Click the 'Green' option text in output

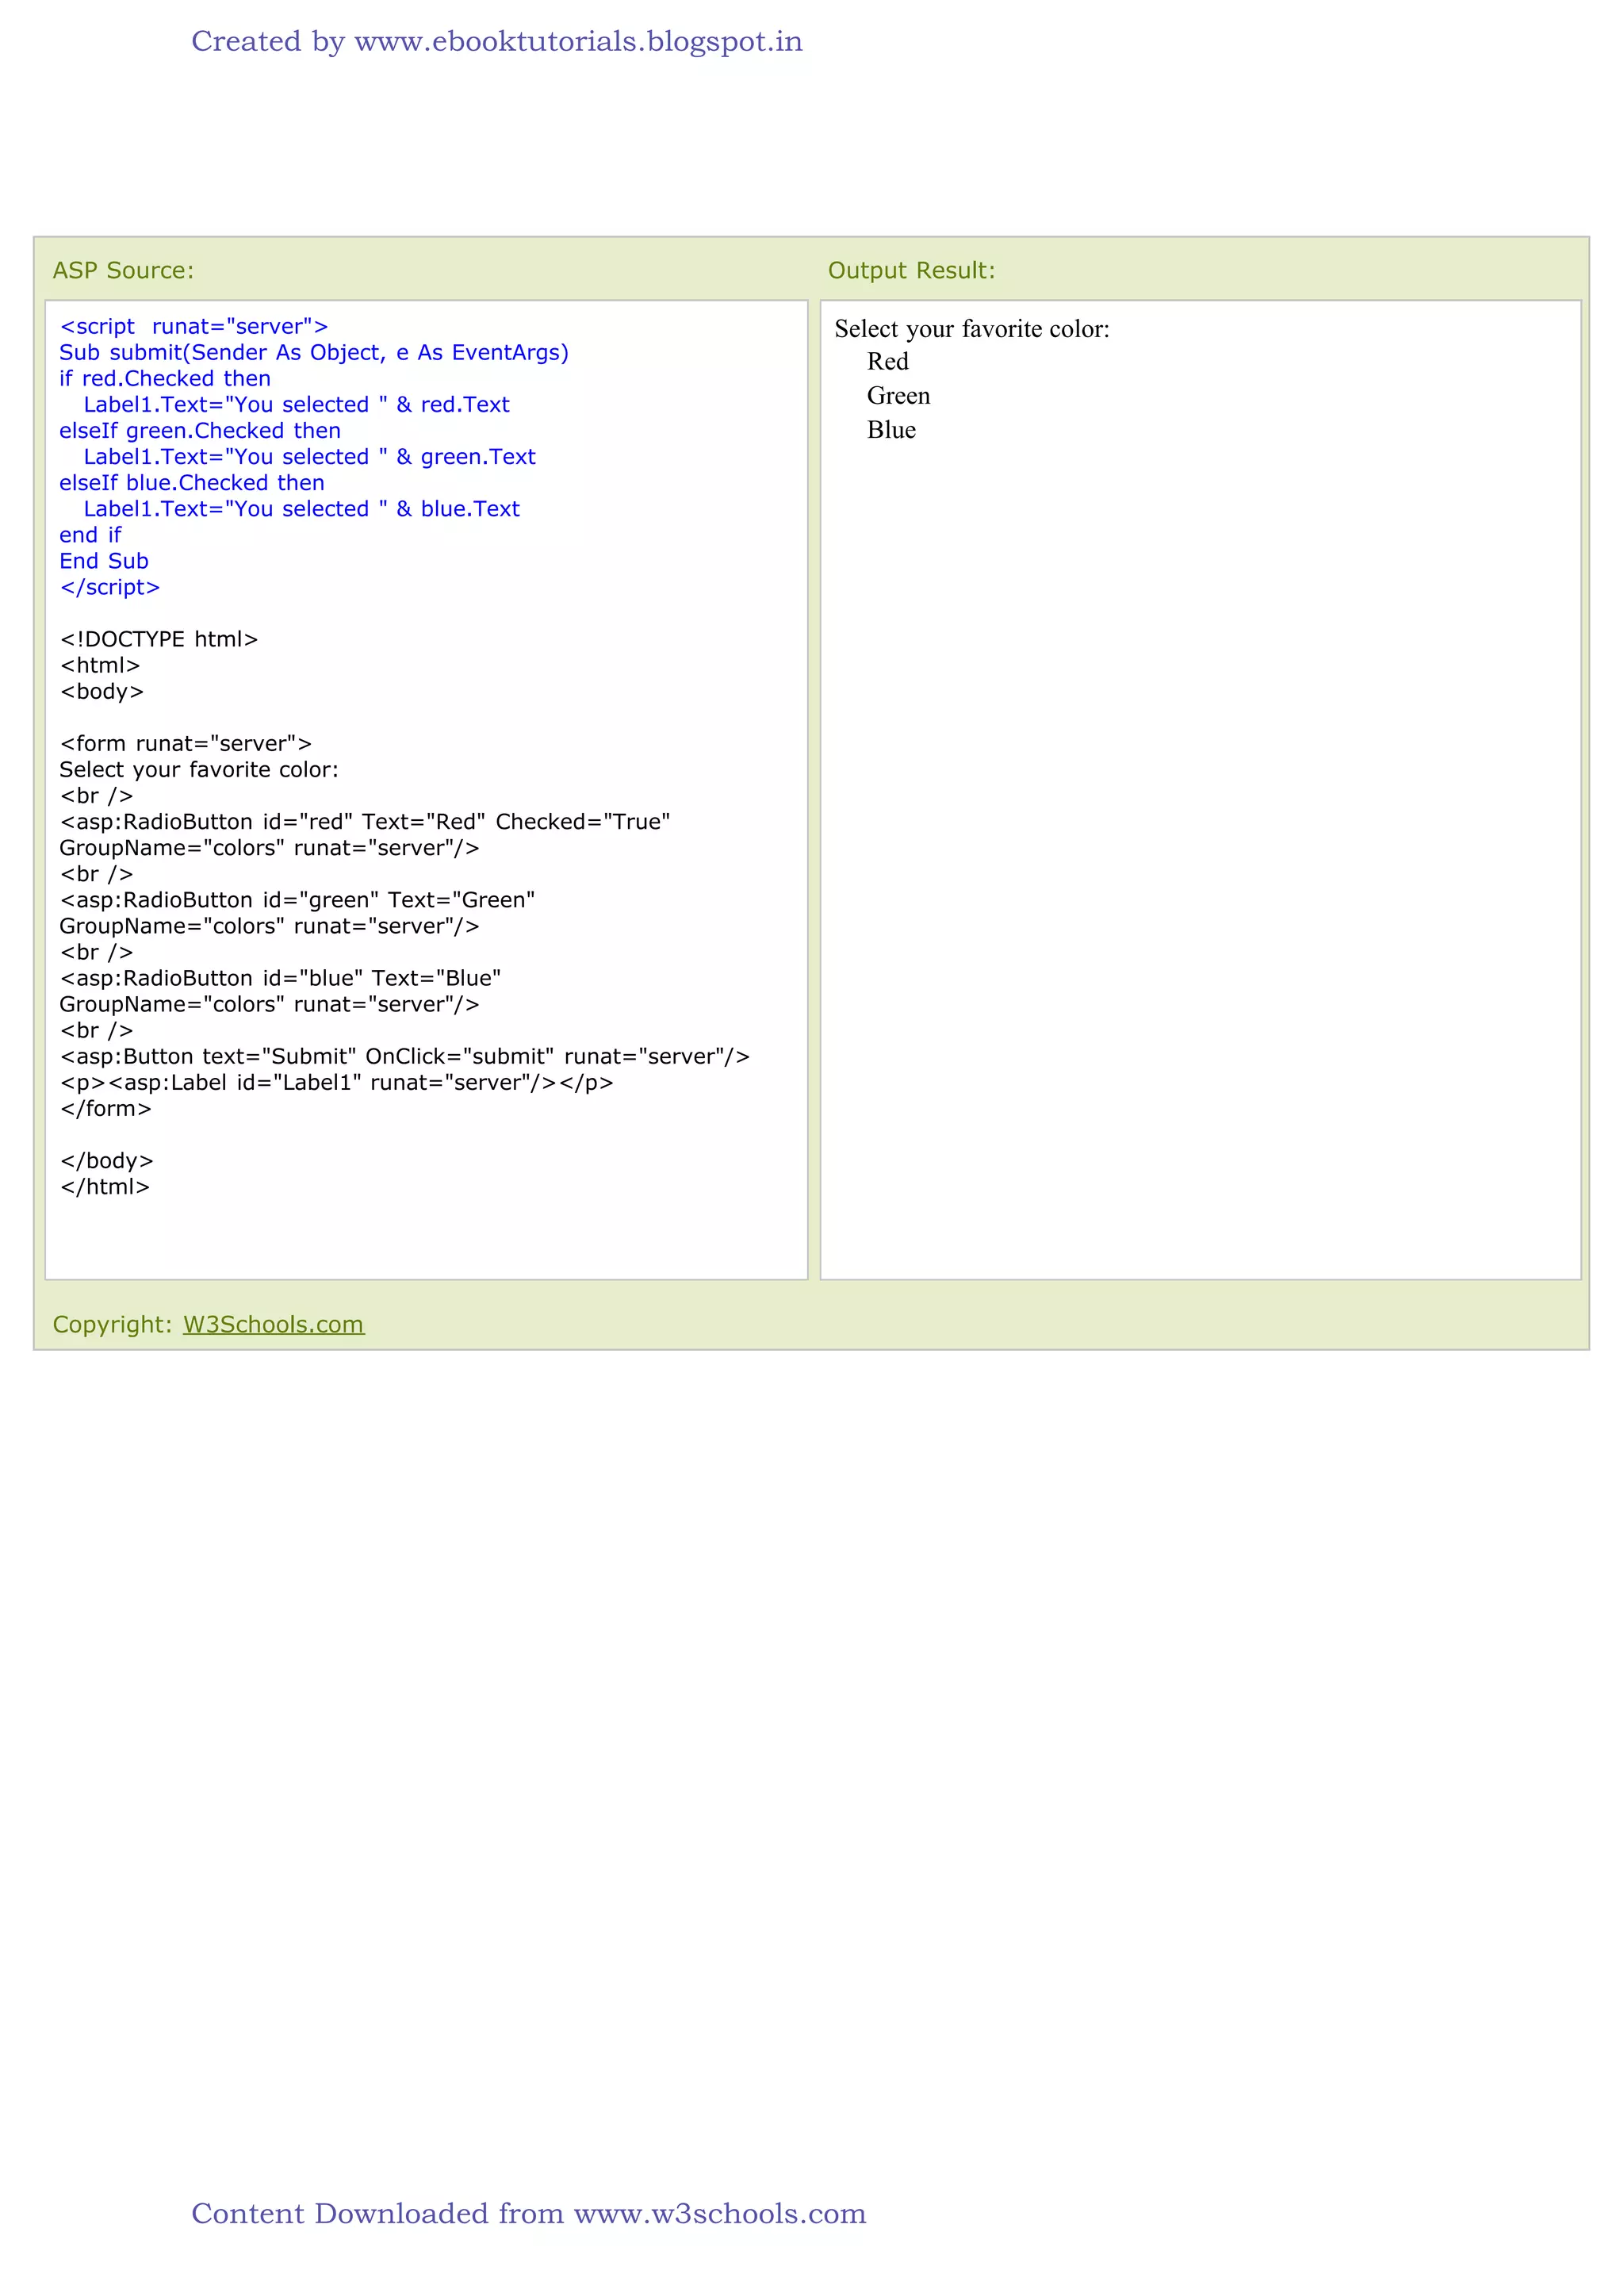click(898, 396)
